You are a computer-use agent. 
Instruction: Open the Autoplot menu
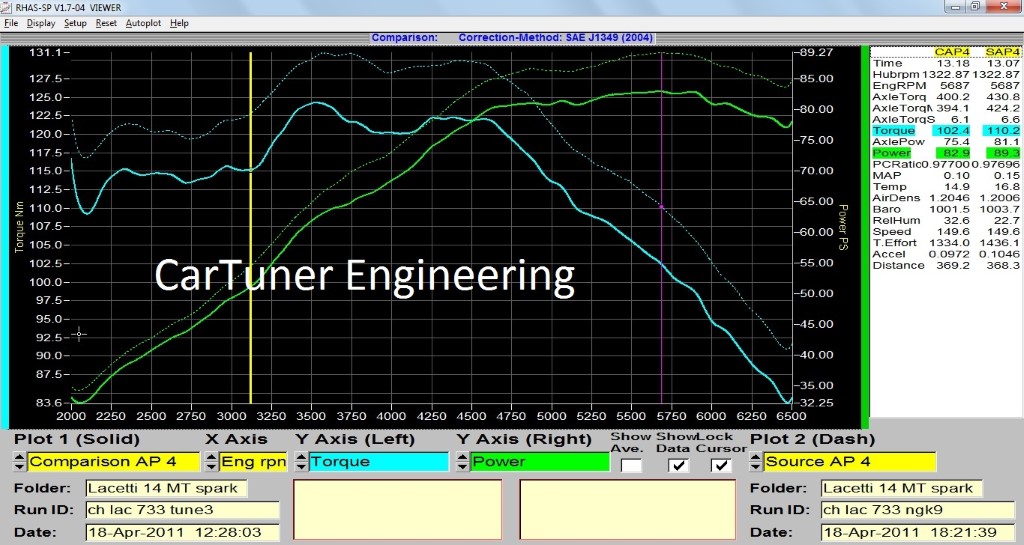pos(143,23)
